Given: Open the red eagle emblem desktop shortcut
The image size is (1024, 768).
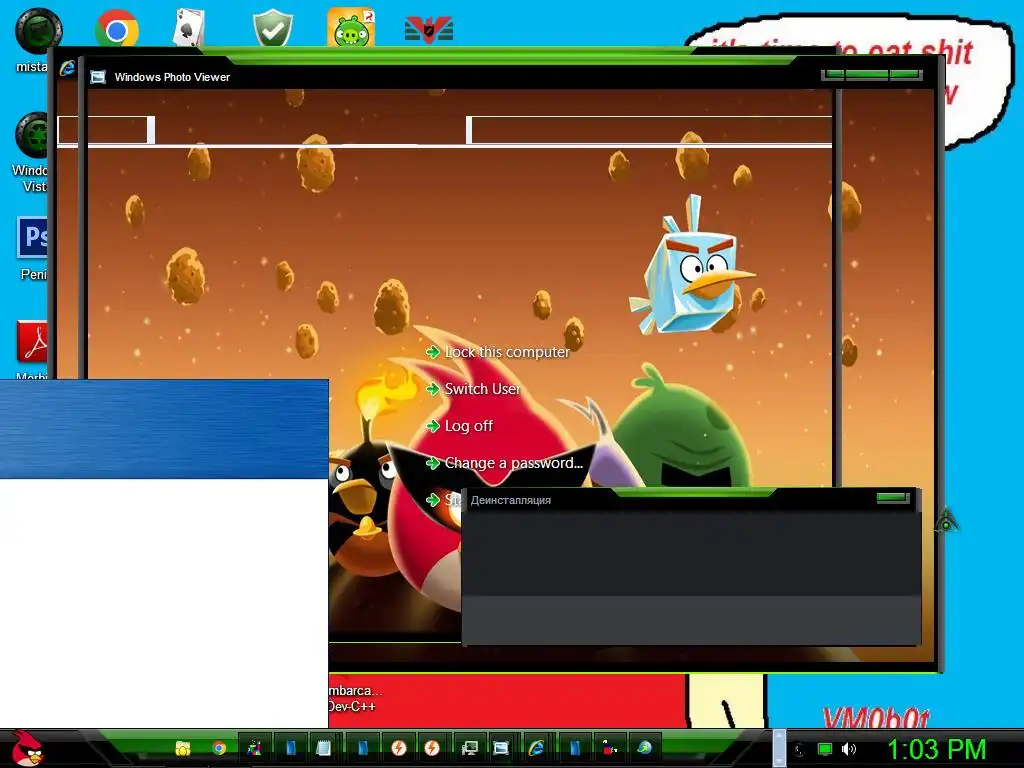Looking at the screenshot, I should (428, 29).
